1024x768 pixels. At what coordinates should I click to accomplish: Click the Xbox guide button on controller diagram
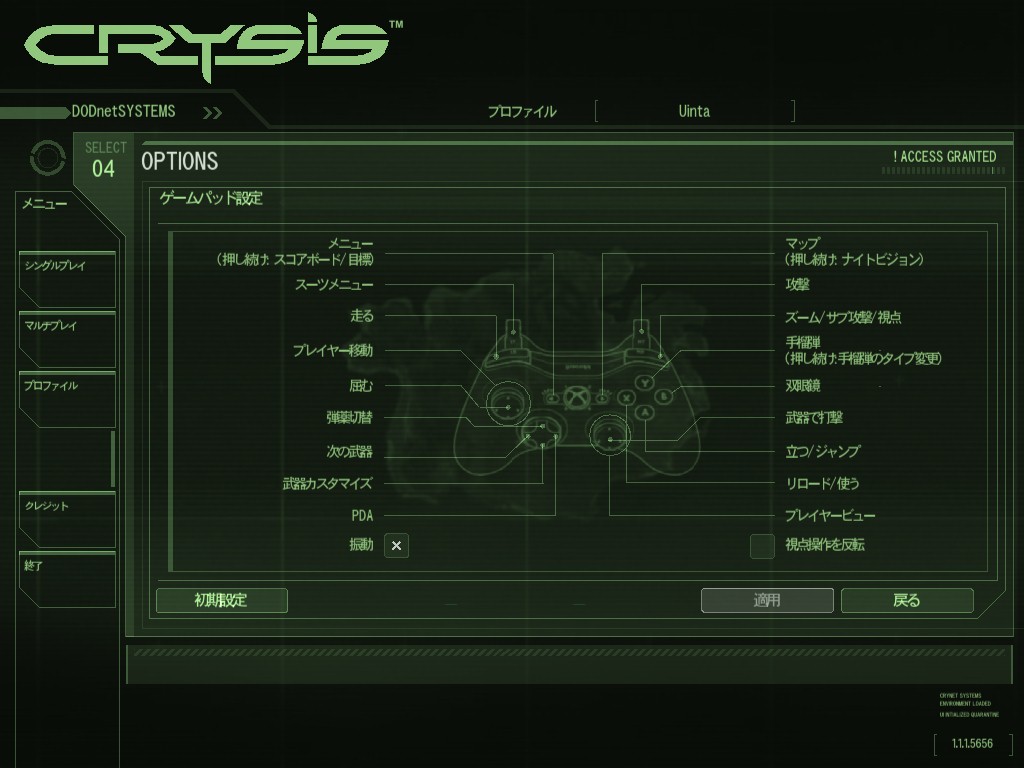click(577, 397)
